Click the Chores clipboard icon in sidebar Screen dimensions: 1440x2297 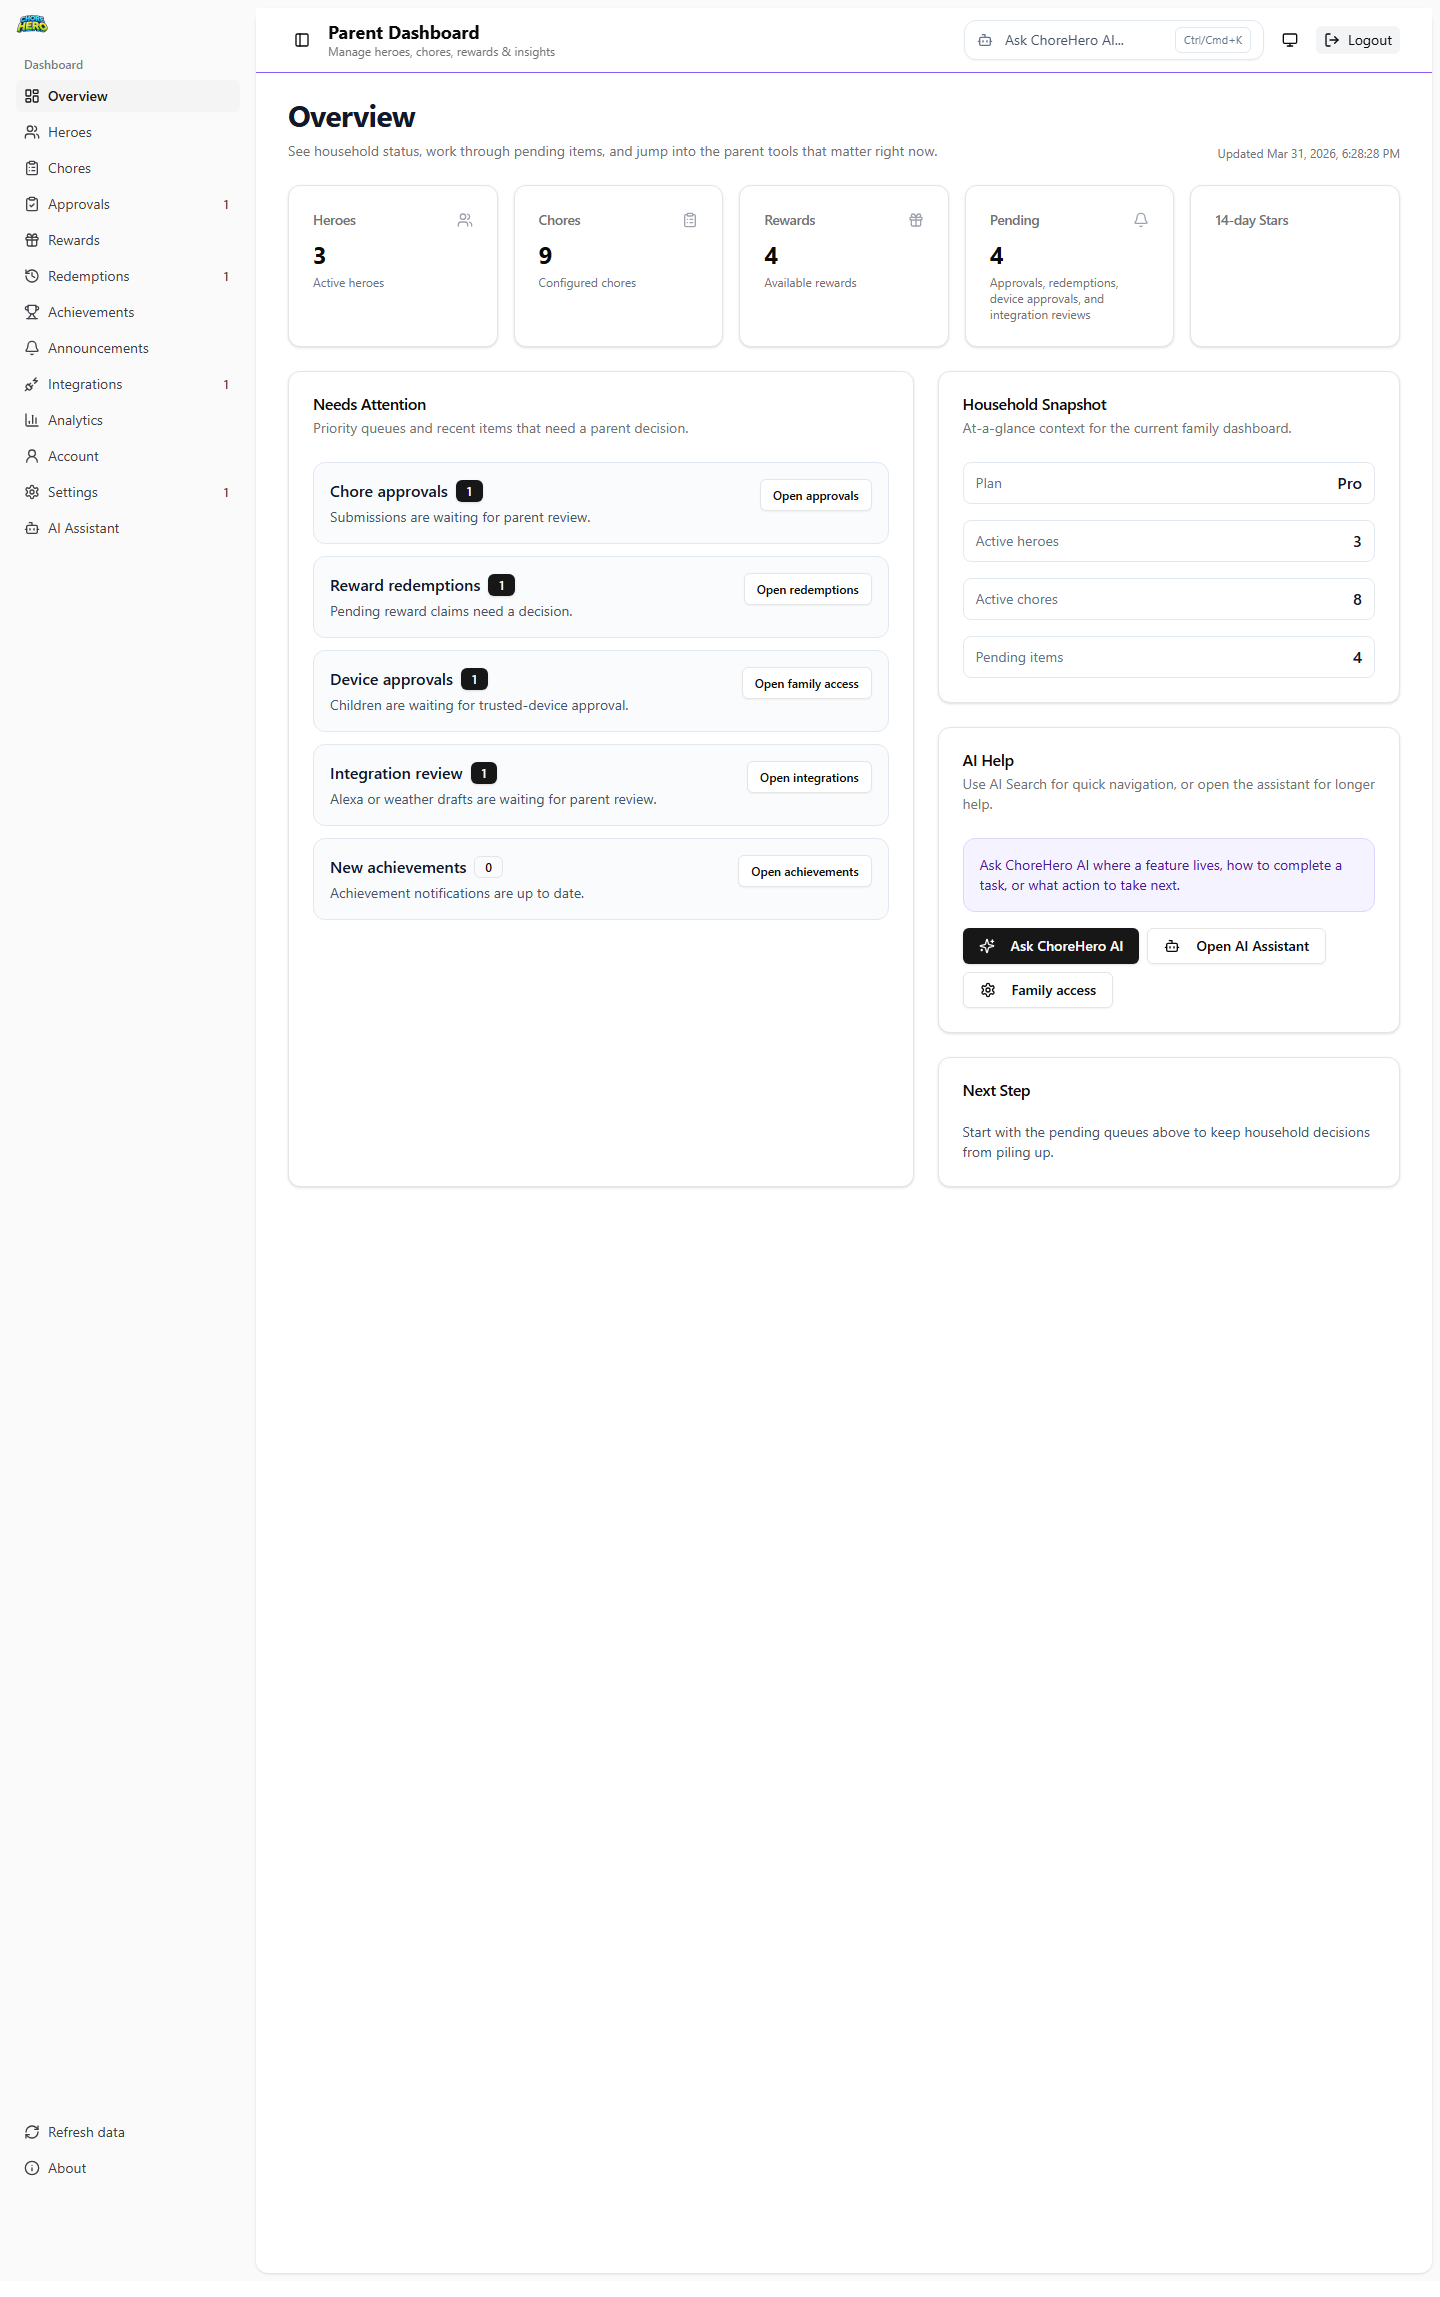pyautogui.click(x=32, y=168)
